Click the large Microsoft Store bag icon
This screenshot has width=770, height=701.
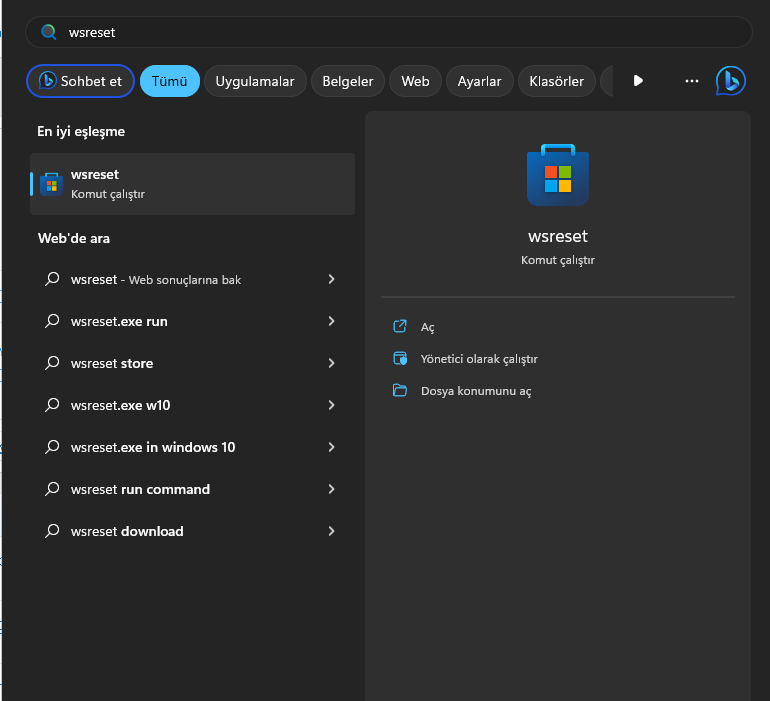point(558,175)
